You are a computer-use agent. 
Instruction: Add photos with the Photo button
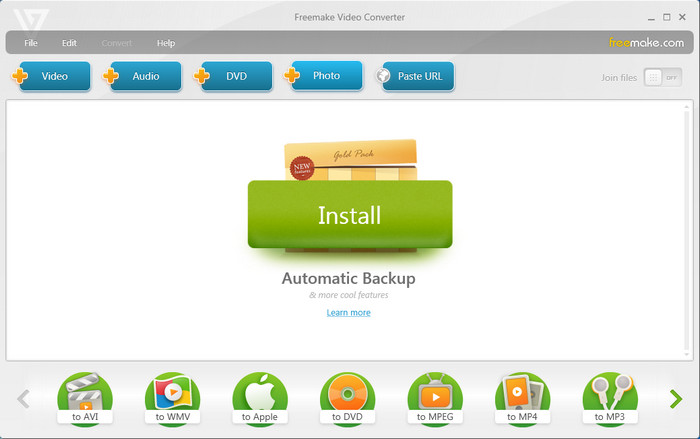pos(323,75)
